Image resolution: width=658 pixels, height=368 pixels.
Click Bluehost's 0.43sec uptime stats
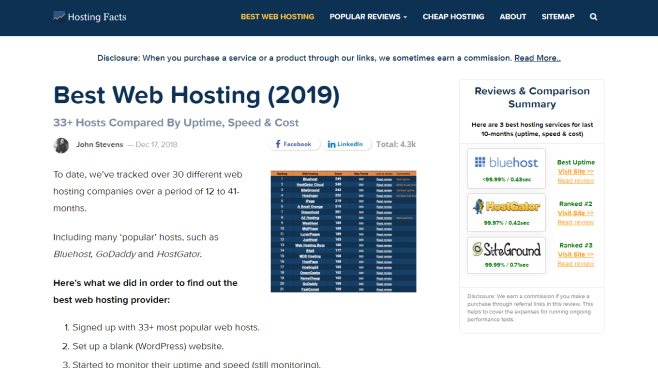click(507, 180)
